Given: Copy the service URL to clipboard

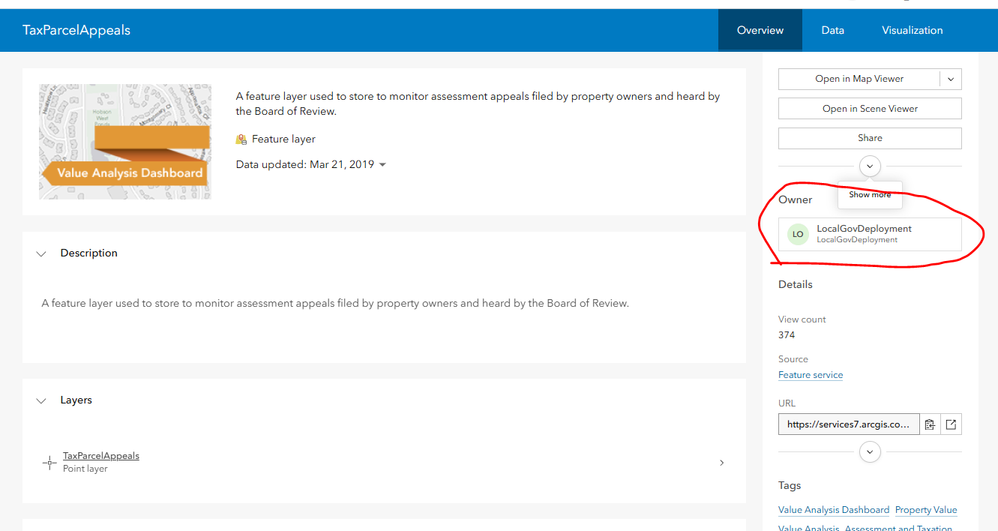Looking at the screenshot, I should click(930, 425).
